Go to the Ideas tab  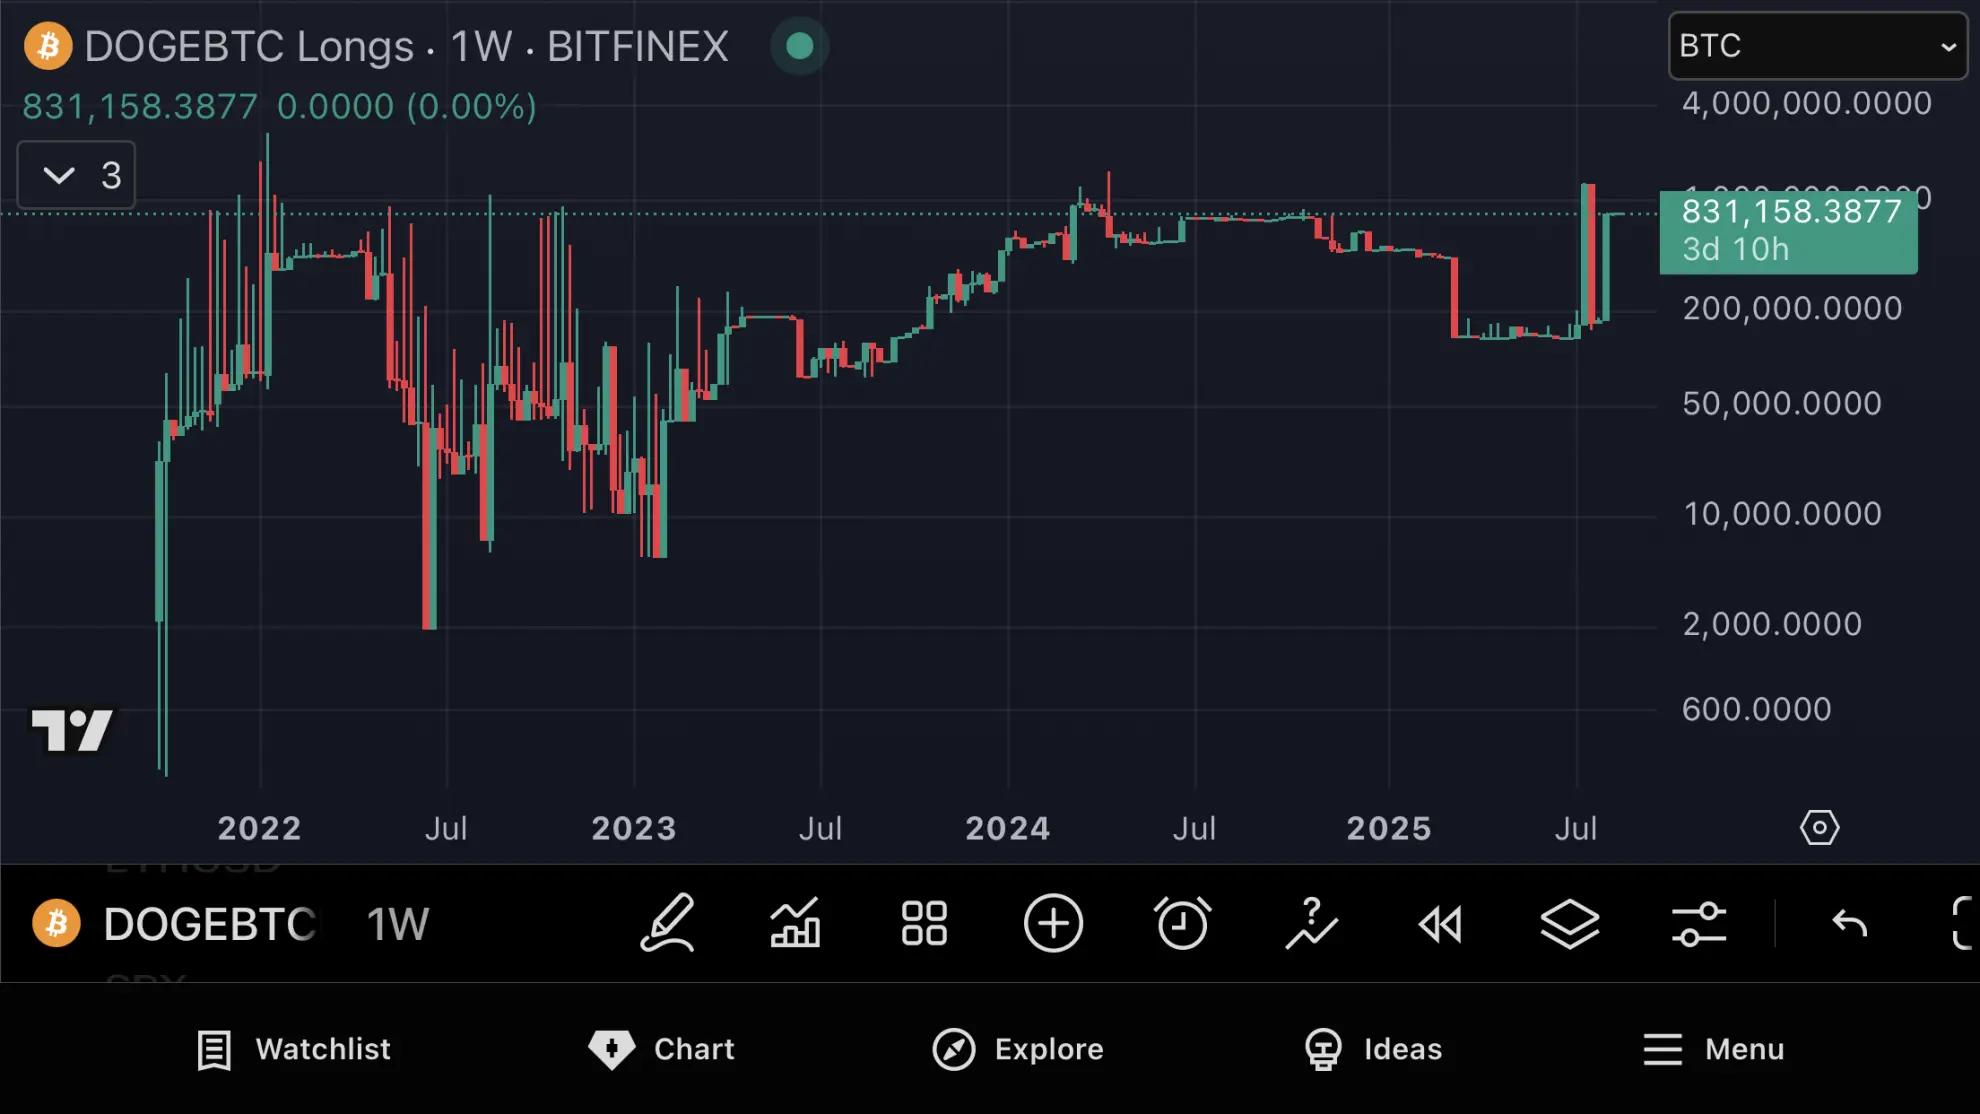[x=1373, y=1049]
